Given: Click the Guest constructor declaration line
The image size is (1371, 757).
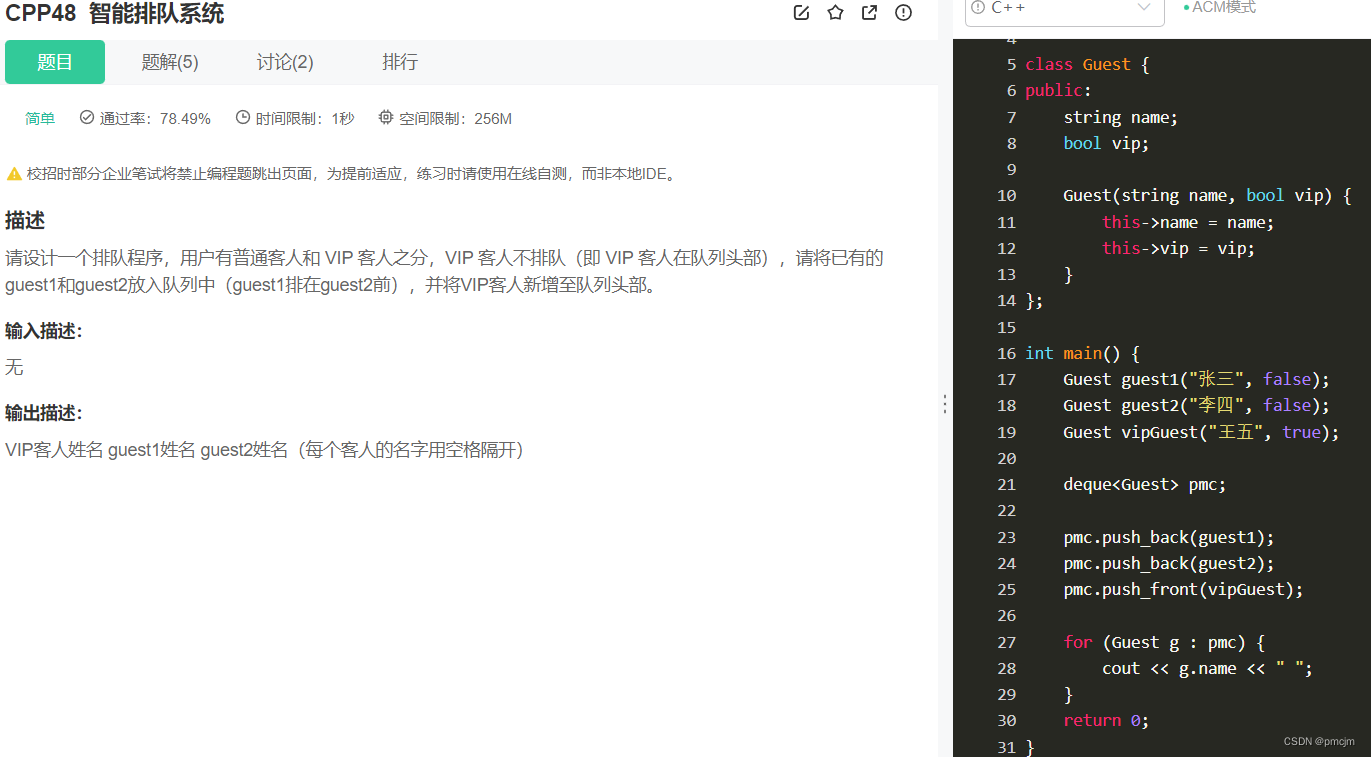Looking at the screenshot, I should pyautogui.click(x=1207, y=196).
